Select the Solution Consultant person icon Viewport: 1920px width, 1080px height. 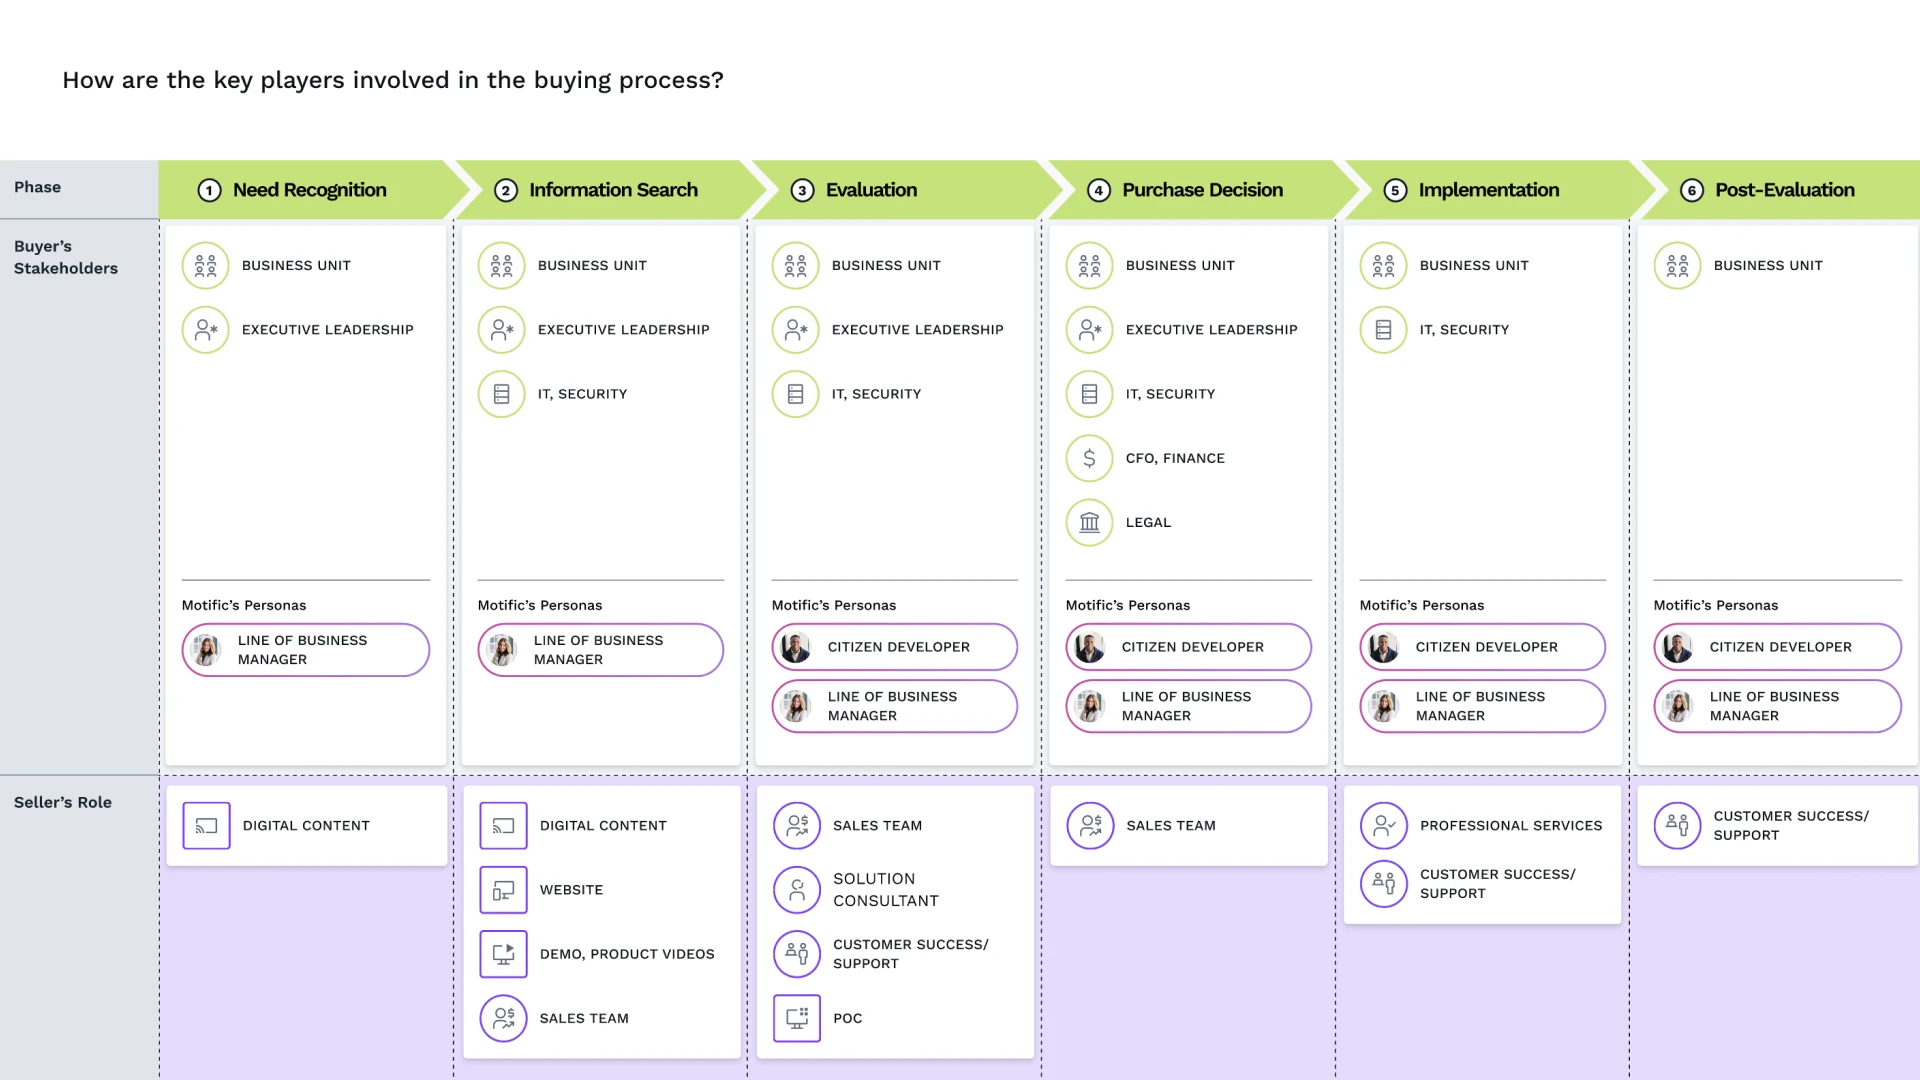pyautogui.click(x=797, y=890)
